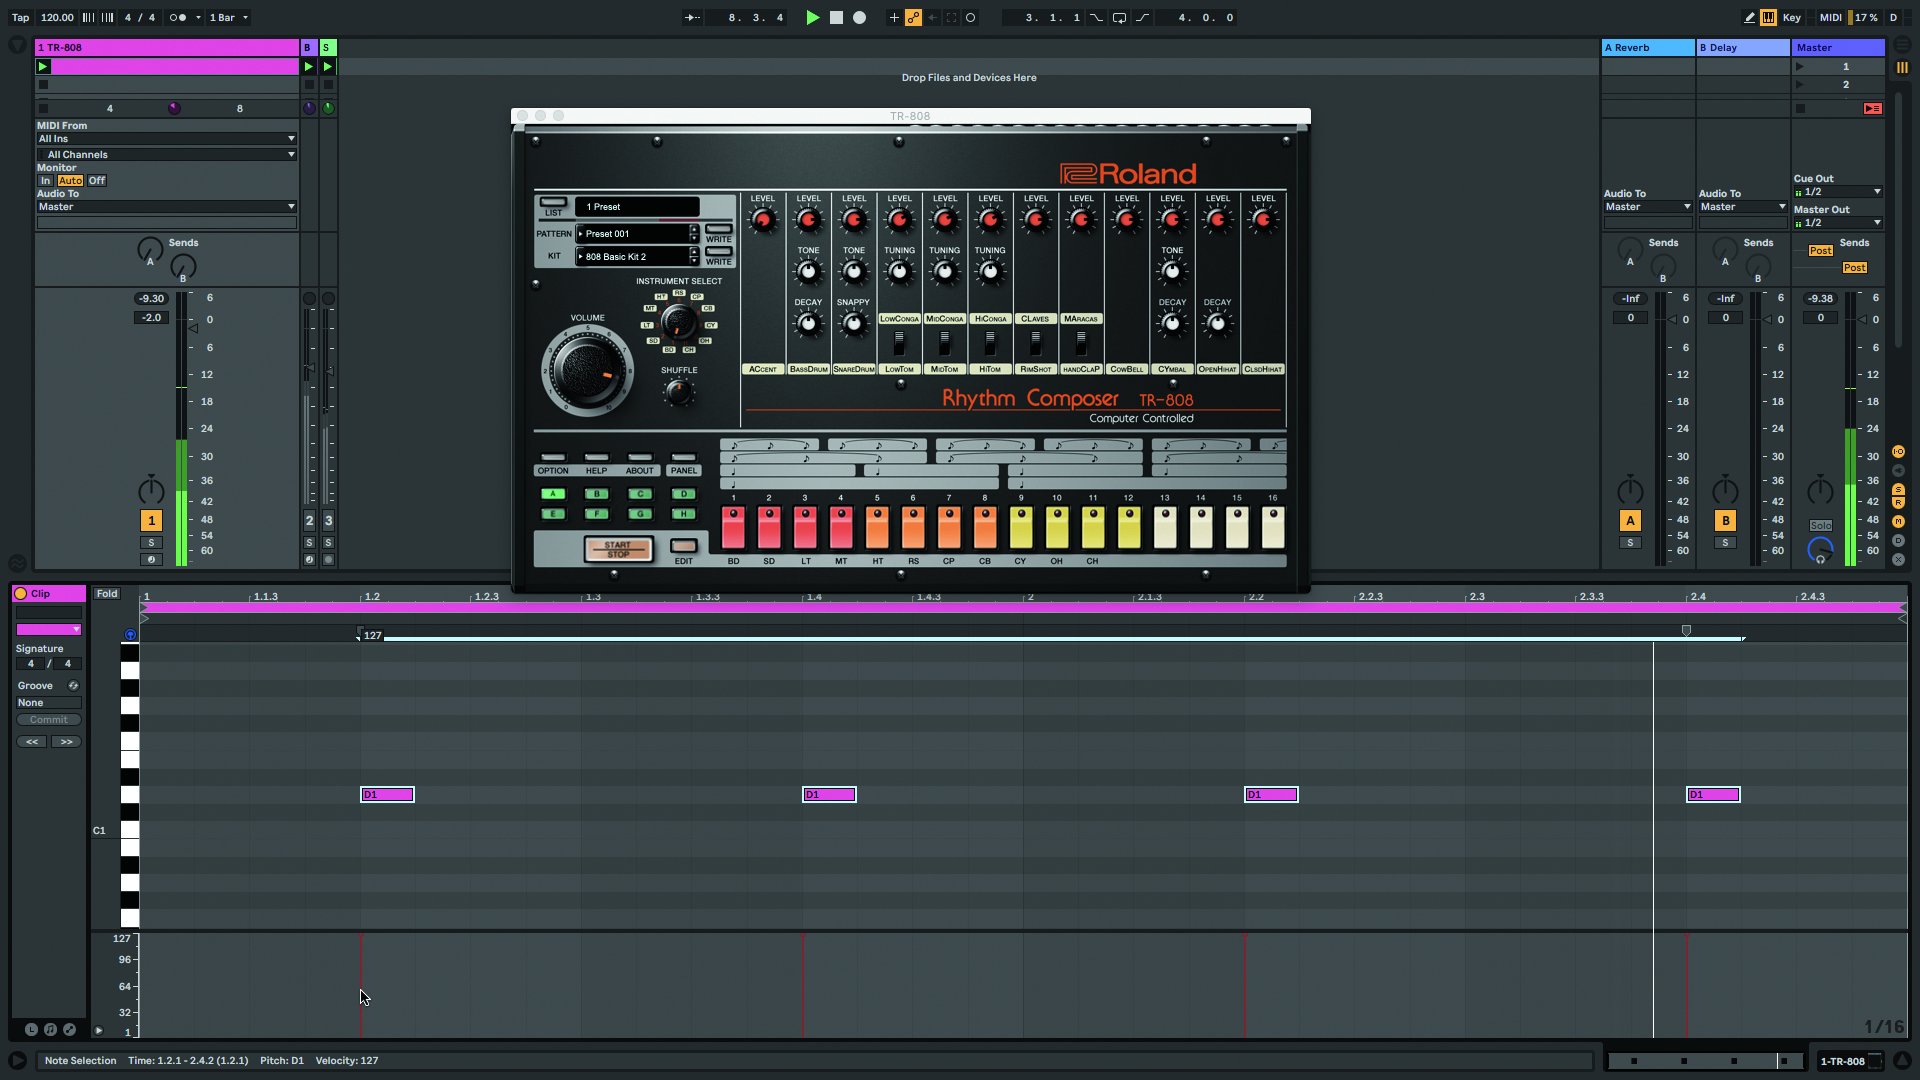Click the TR-808 VOLUME knob
The image size is (1920, 1080).
tap(588, 371)
